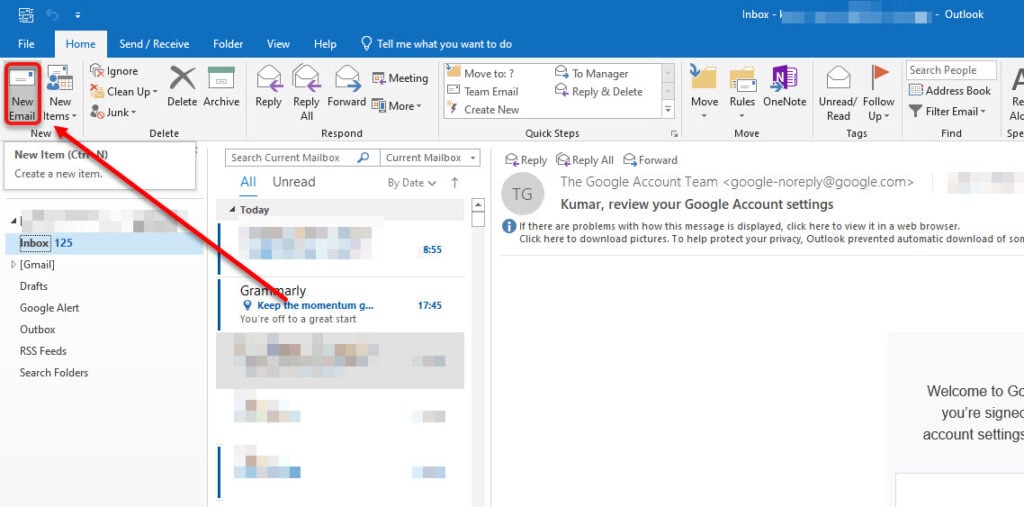1024x507 pixels.
Task: Click Forward in the ribbon
Action: pyautogui.click(x=347, y=86)
